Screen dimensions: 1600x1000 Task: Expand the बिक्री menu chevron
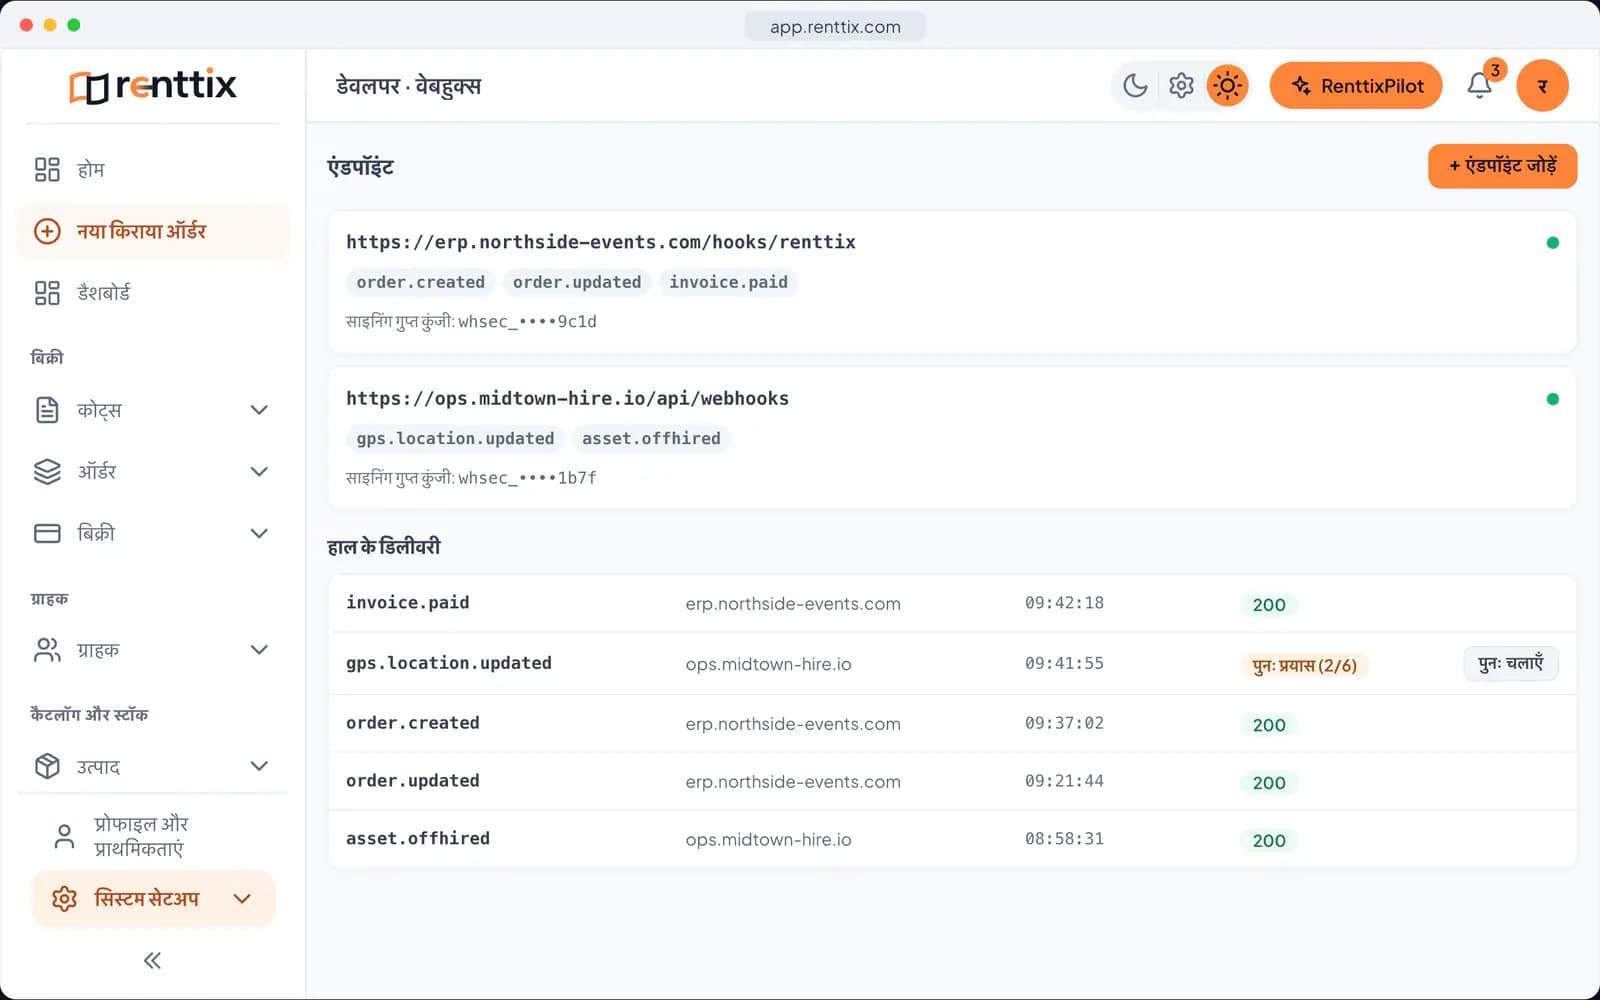pyautogui.click(x=259, y=533)
